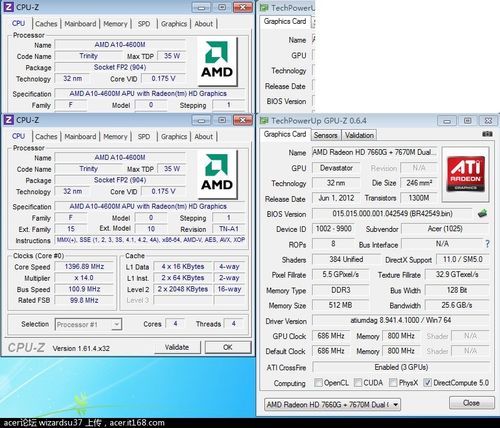
Task: Click the Texture Fillrate 32.9 GTexel/s field
Action: point(457,275)
